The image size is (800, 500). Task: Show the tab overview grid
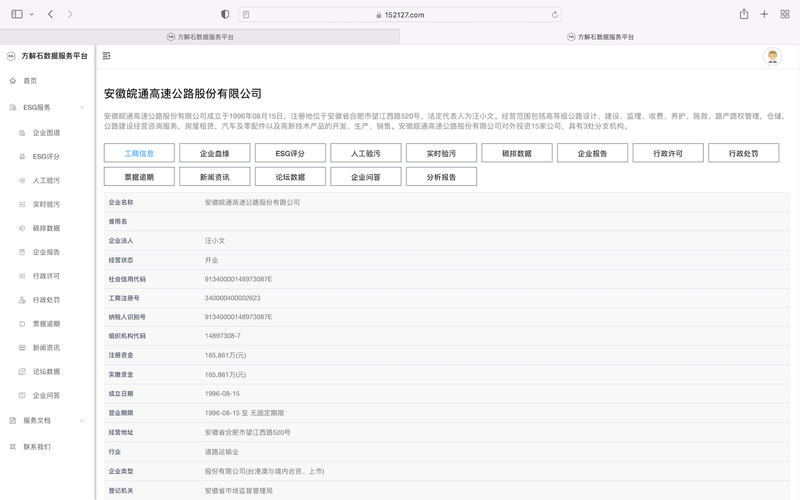click(785, 14)
